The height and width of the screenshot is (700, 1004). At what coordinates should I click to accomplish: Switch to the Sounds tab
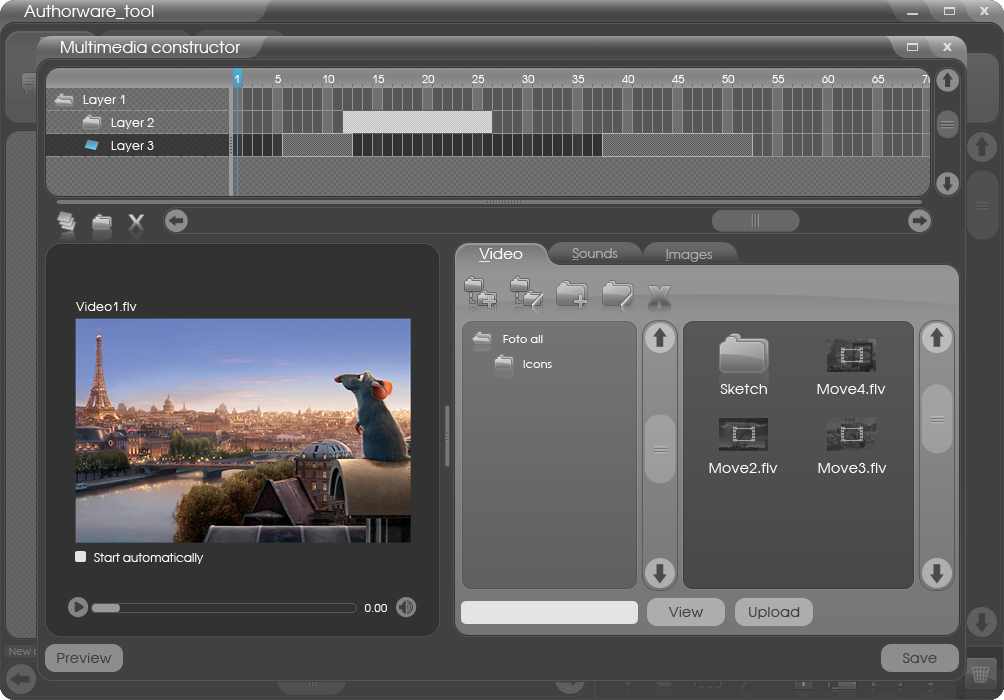594,254
